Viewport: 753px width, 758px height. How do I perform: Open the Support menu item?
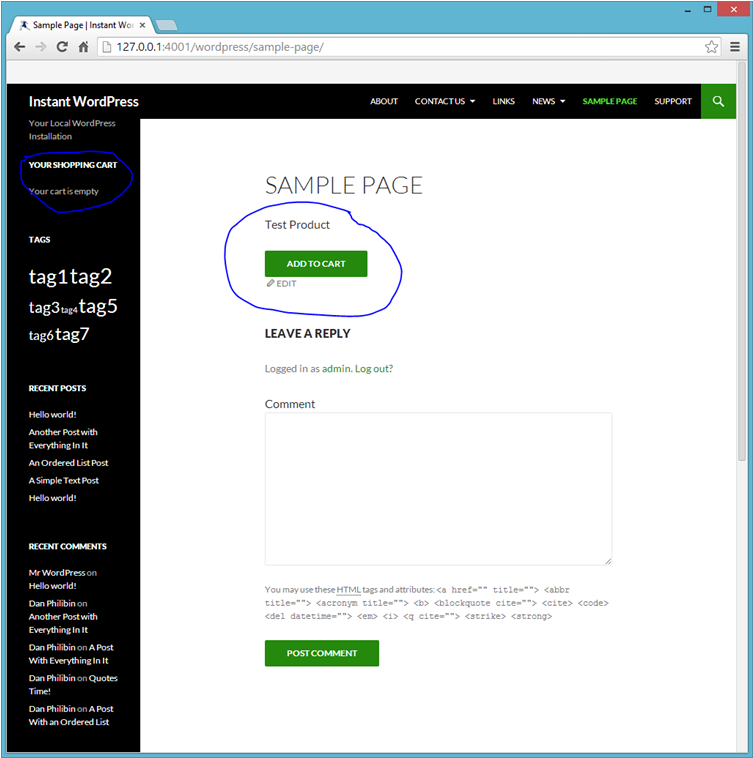pos(673,101)
